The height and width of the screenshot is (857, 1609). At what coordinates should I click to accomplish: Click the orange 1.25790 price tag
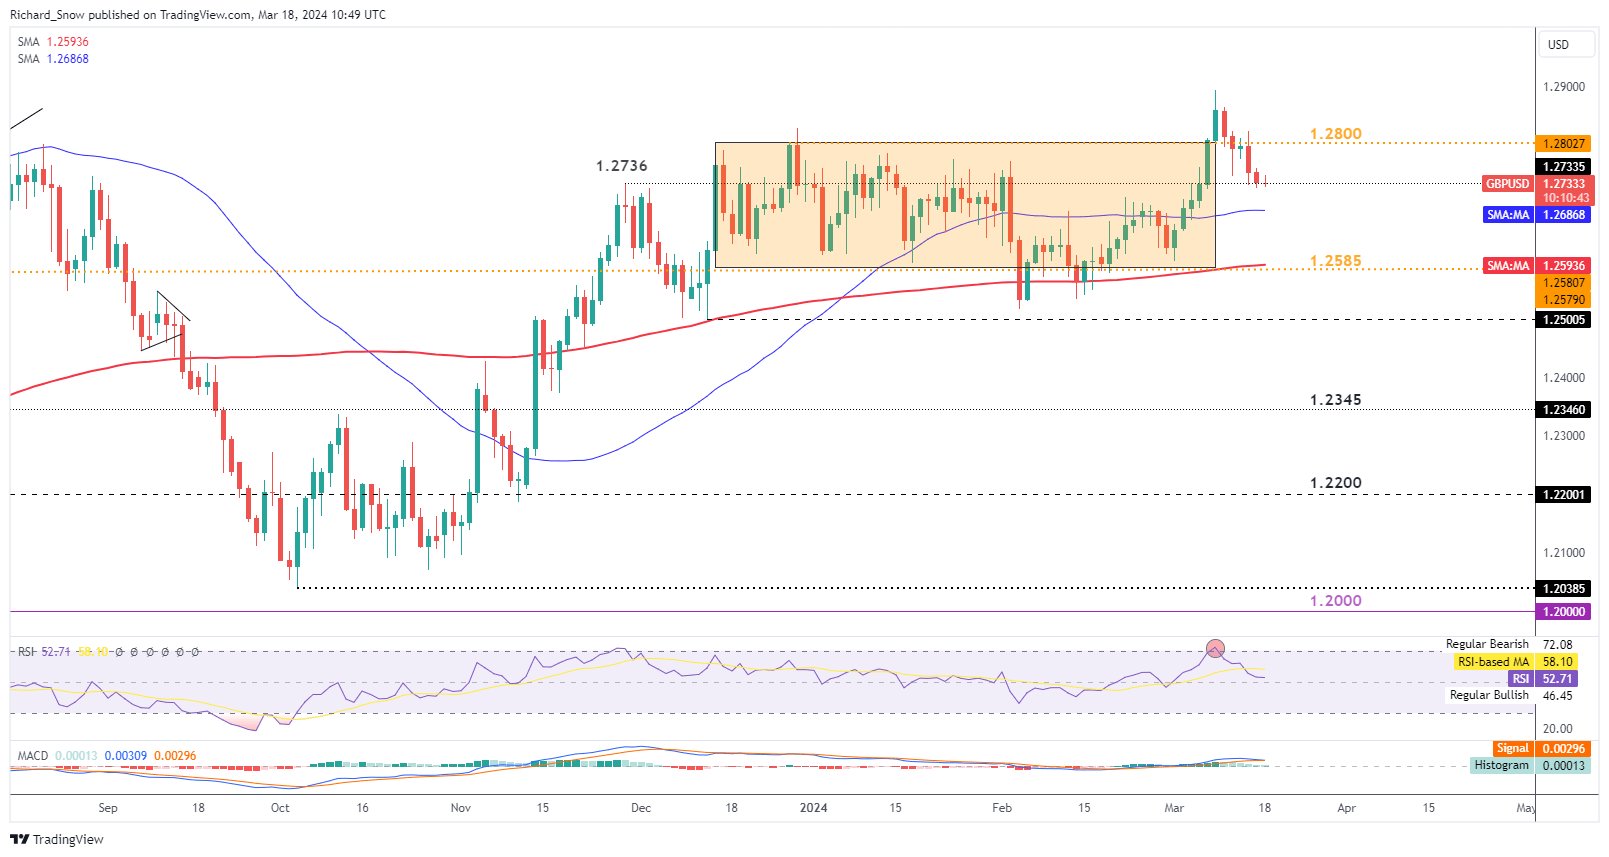coord(1563,300)
